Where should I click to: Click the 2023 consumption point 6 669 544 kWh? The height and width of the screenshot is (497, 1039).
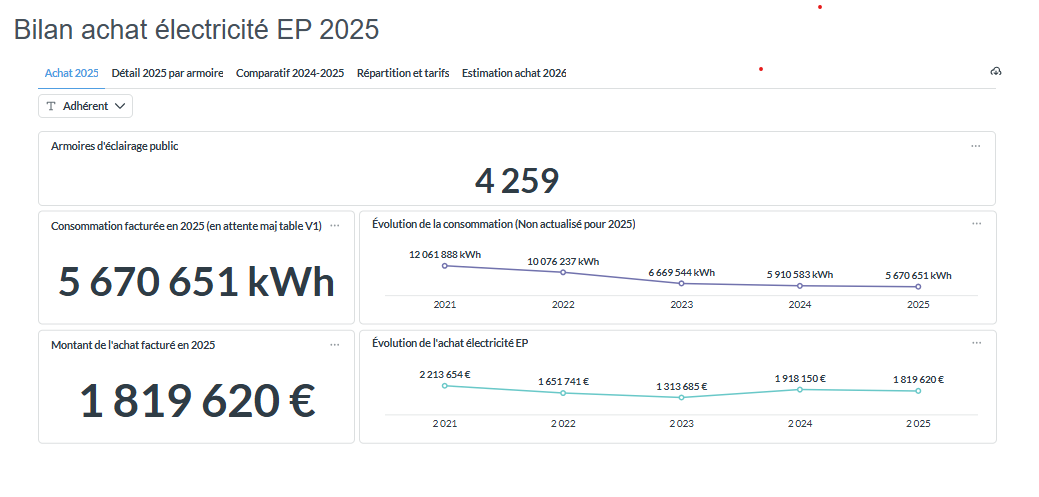click(x=681, y=283)
